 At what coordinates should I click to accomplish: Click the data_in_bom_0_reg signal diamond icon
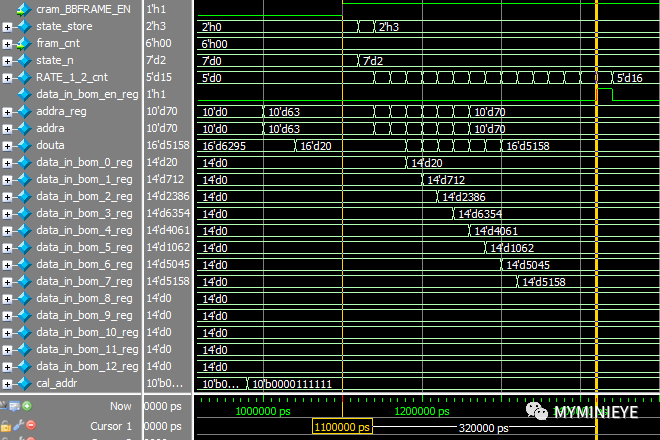24,163
